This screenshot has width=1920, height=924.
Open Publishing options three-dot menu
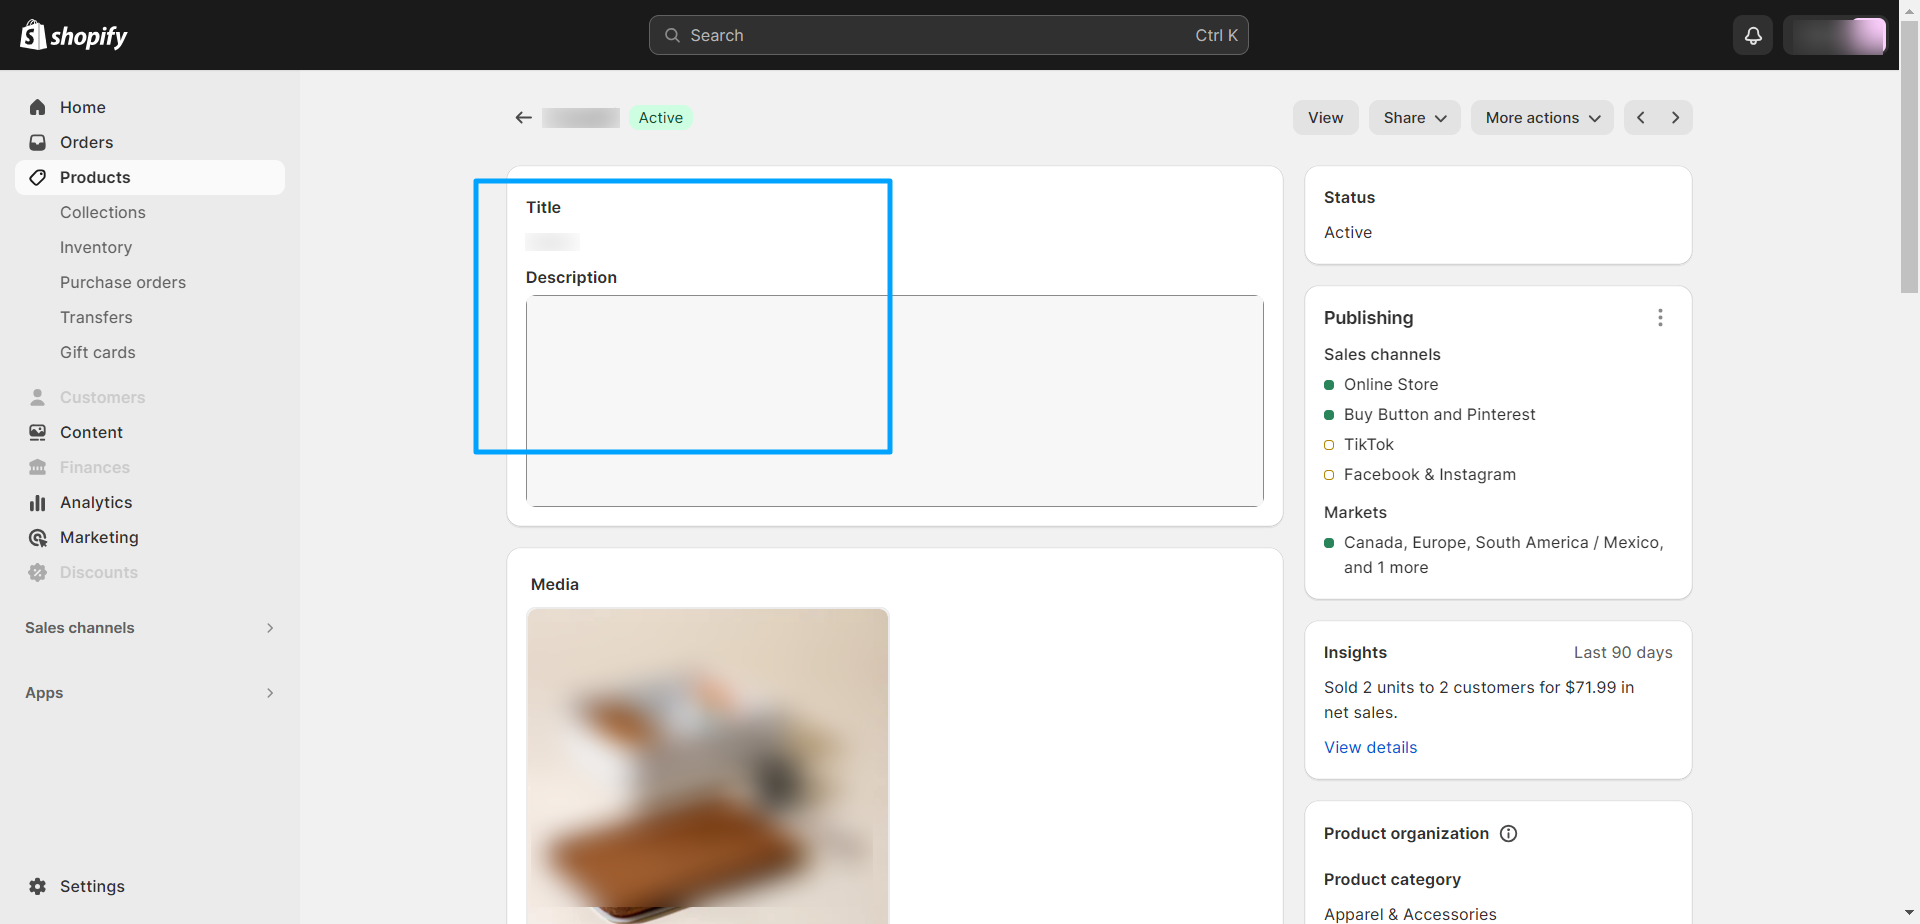pyautogui.click(x=1660, y=318)
